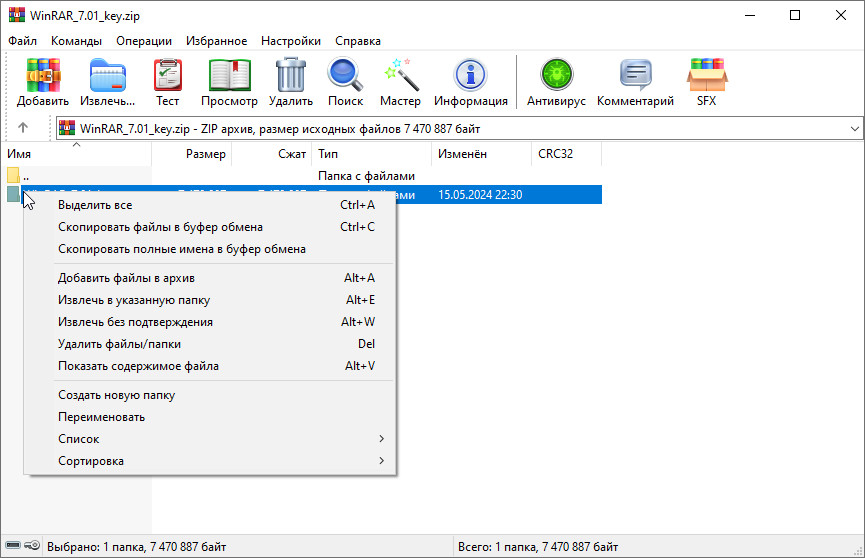This screenshot has width=865, height=558.
Task: Run the Тест archive check icon
Action: point(167,76)
